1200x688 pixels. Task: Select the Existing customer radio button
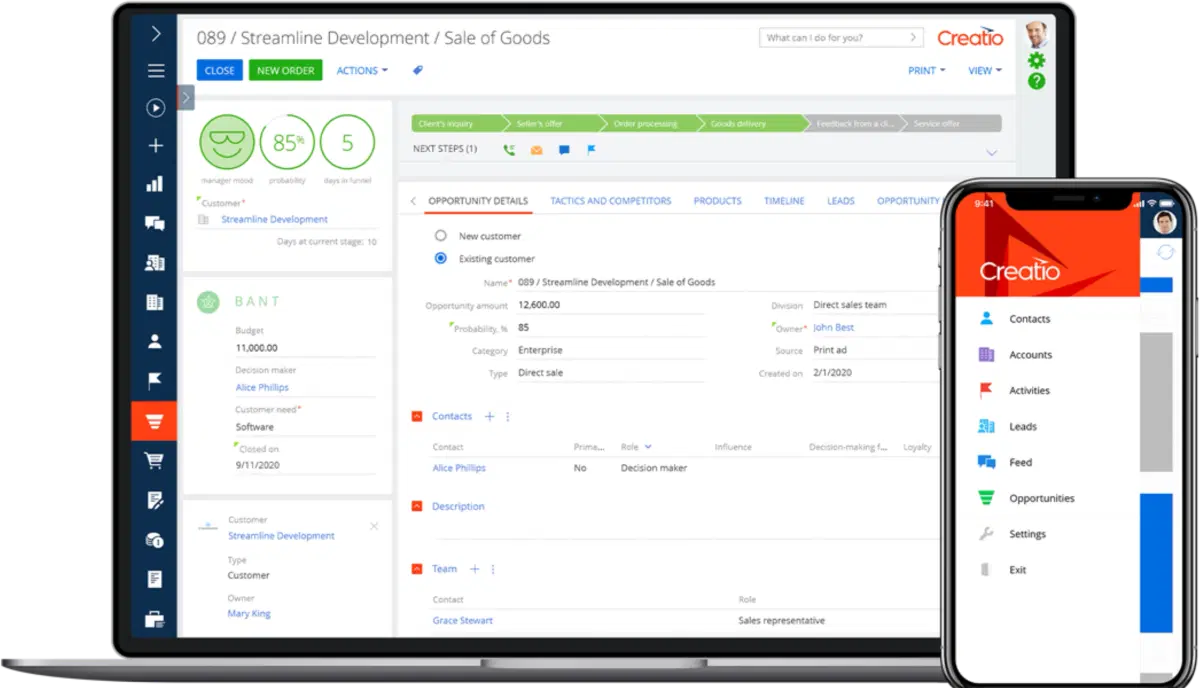440,258
